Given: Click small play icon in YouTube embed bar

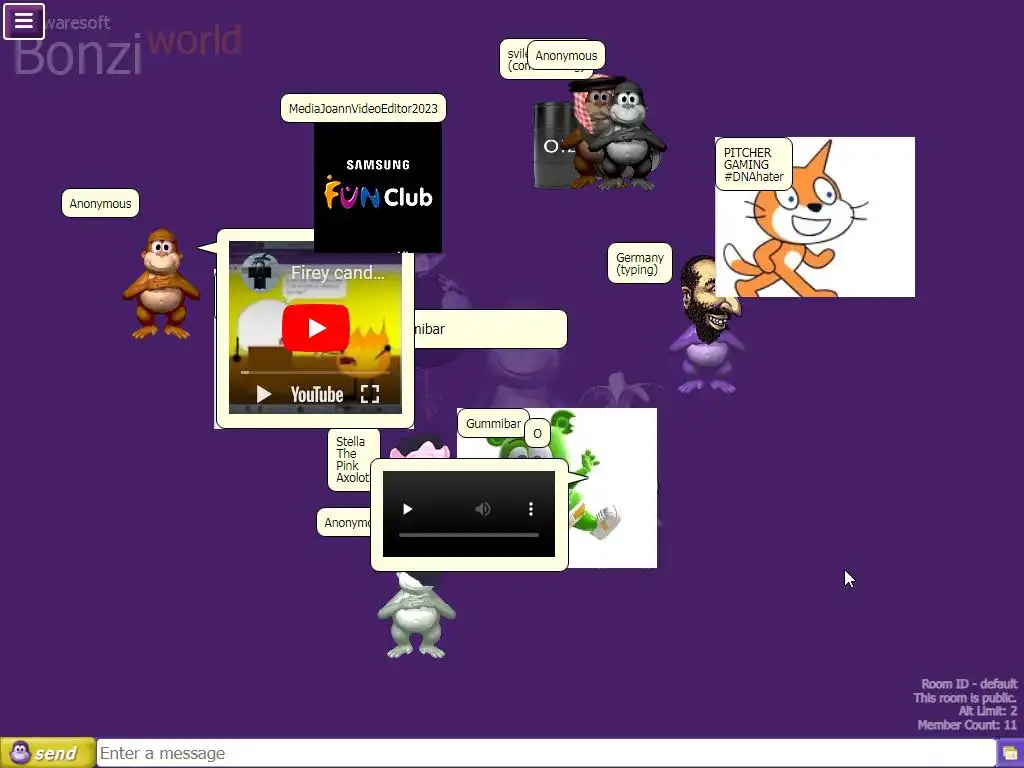Looking at the screenshot, I should (263, 394).
